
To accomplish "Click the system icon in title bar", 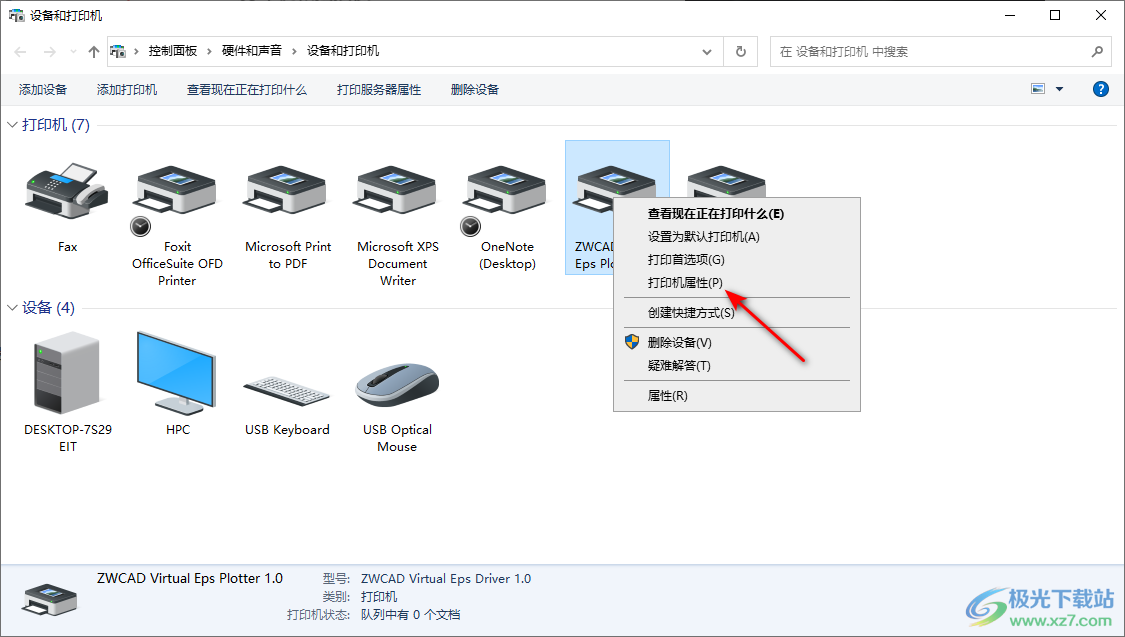I will click(x=16, y=15).
